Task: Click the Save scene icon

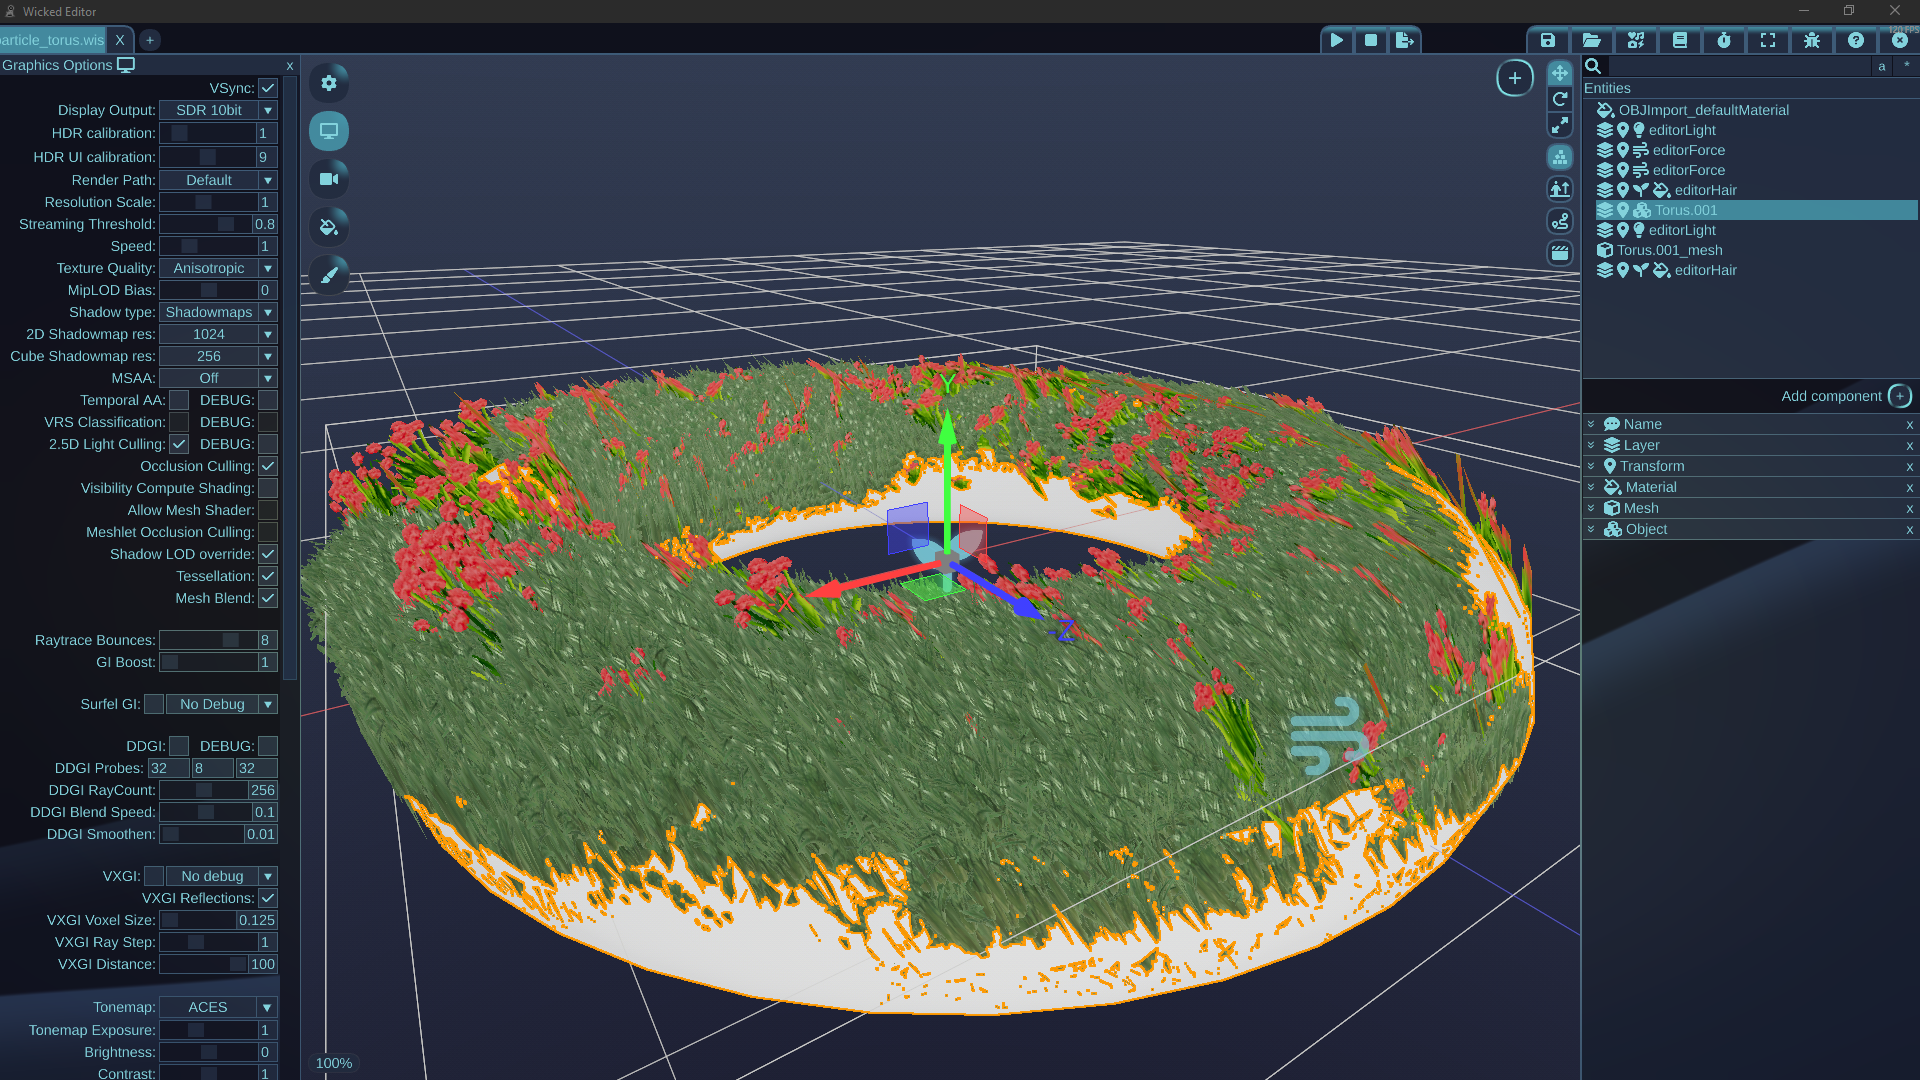Action: point(1547,40)
